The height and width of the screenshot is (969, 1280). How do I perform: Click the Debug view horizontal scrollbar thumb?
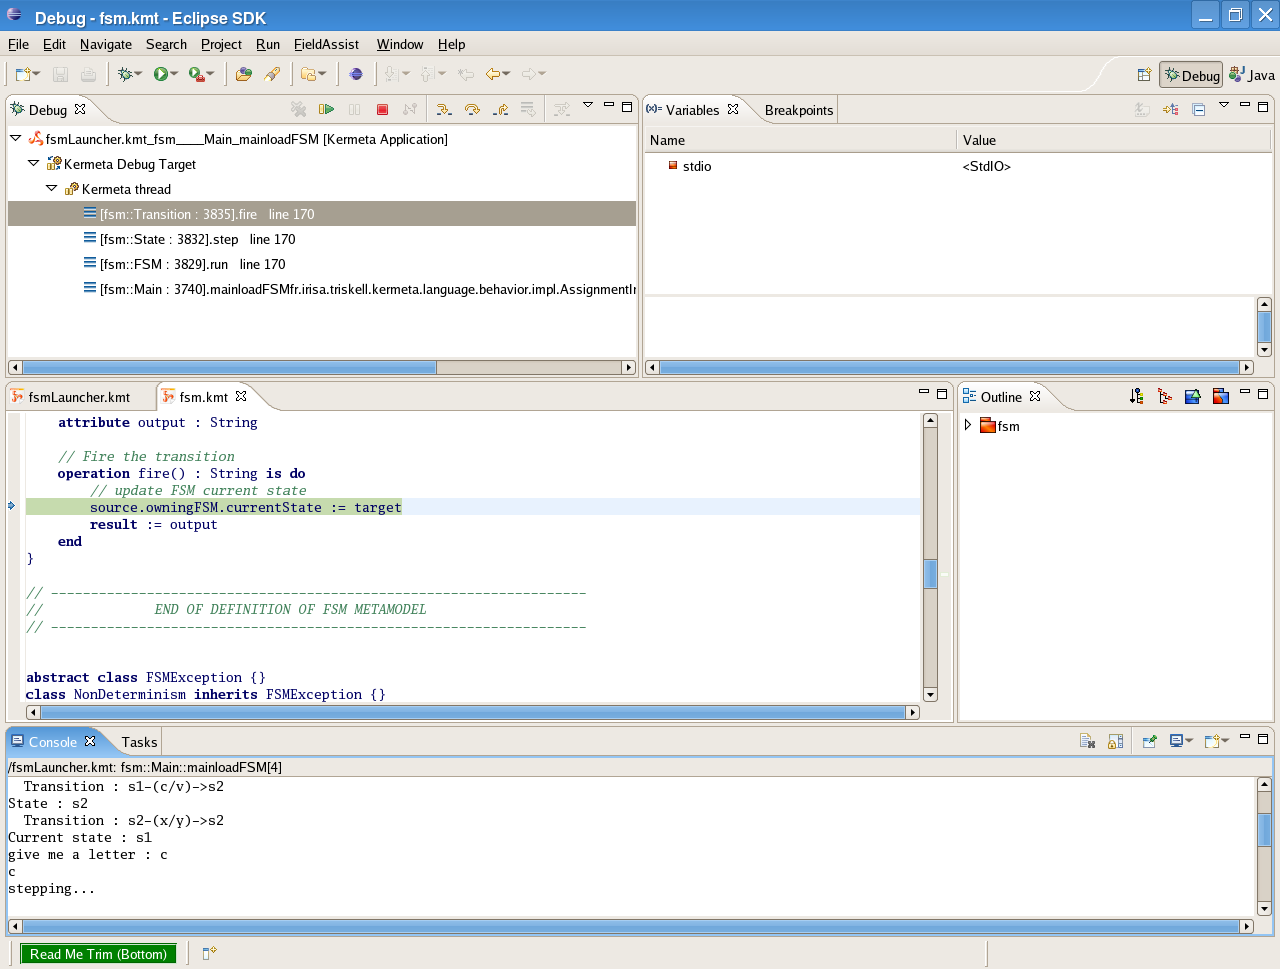click(229, 367)
